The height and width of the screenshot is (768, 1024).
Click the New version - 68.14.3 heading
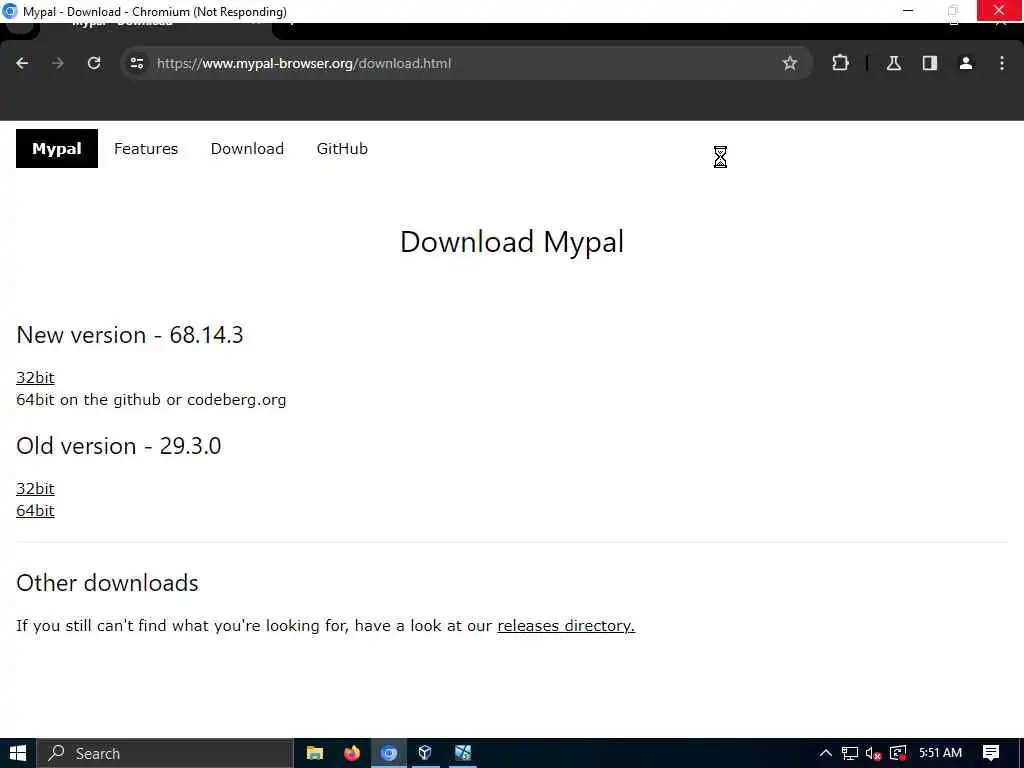pyautogui.click(x=130, y=335)
